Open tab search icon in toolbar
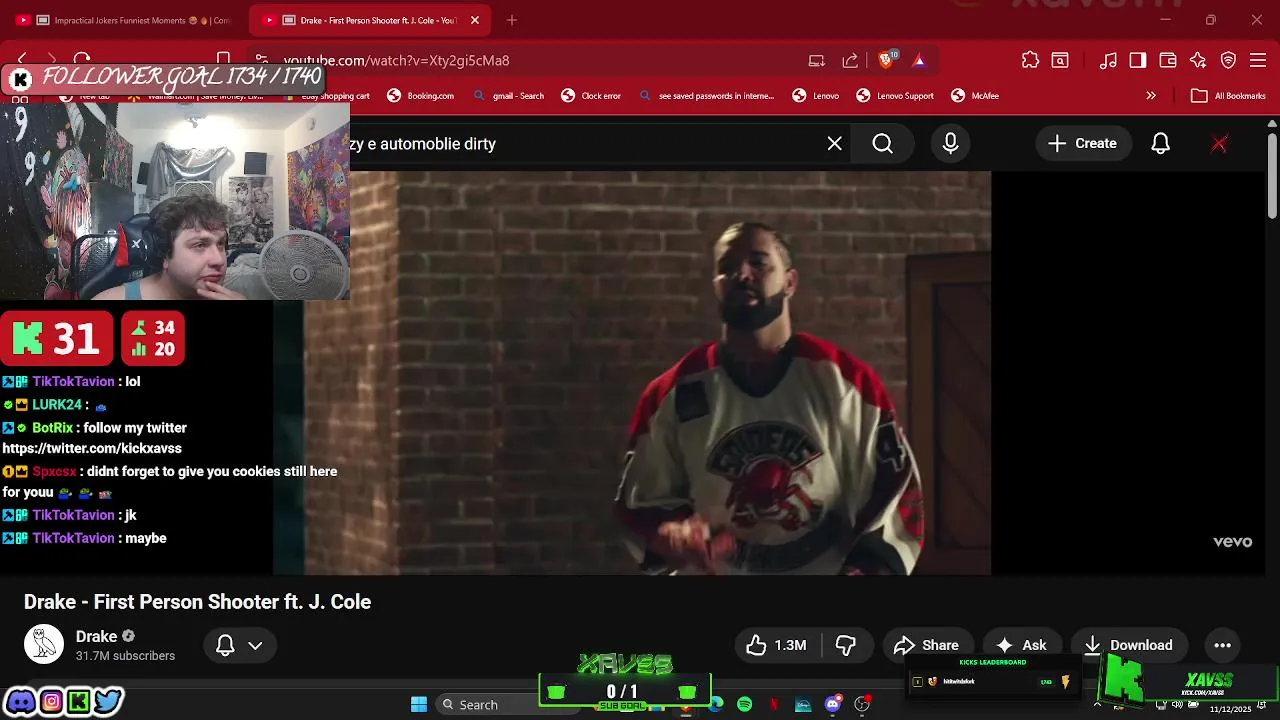Viewport: 1280px width, 720px height. click(x=1060, y=61)
